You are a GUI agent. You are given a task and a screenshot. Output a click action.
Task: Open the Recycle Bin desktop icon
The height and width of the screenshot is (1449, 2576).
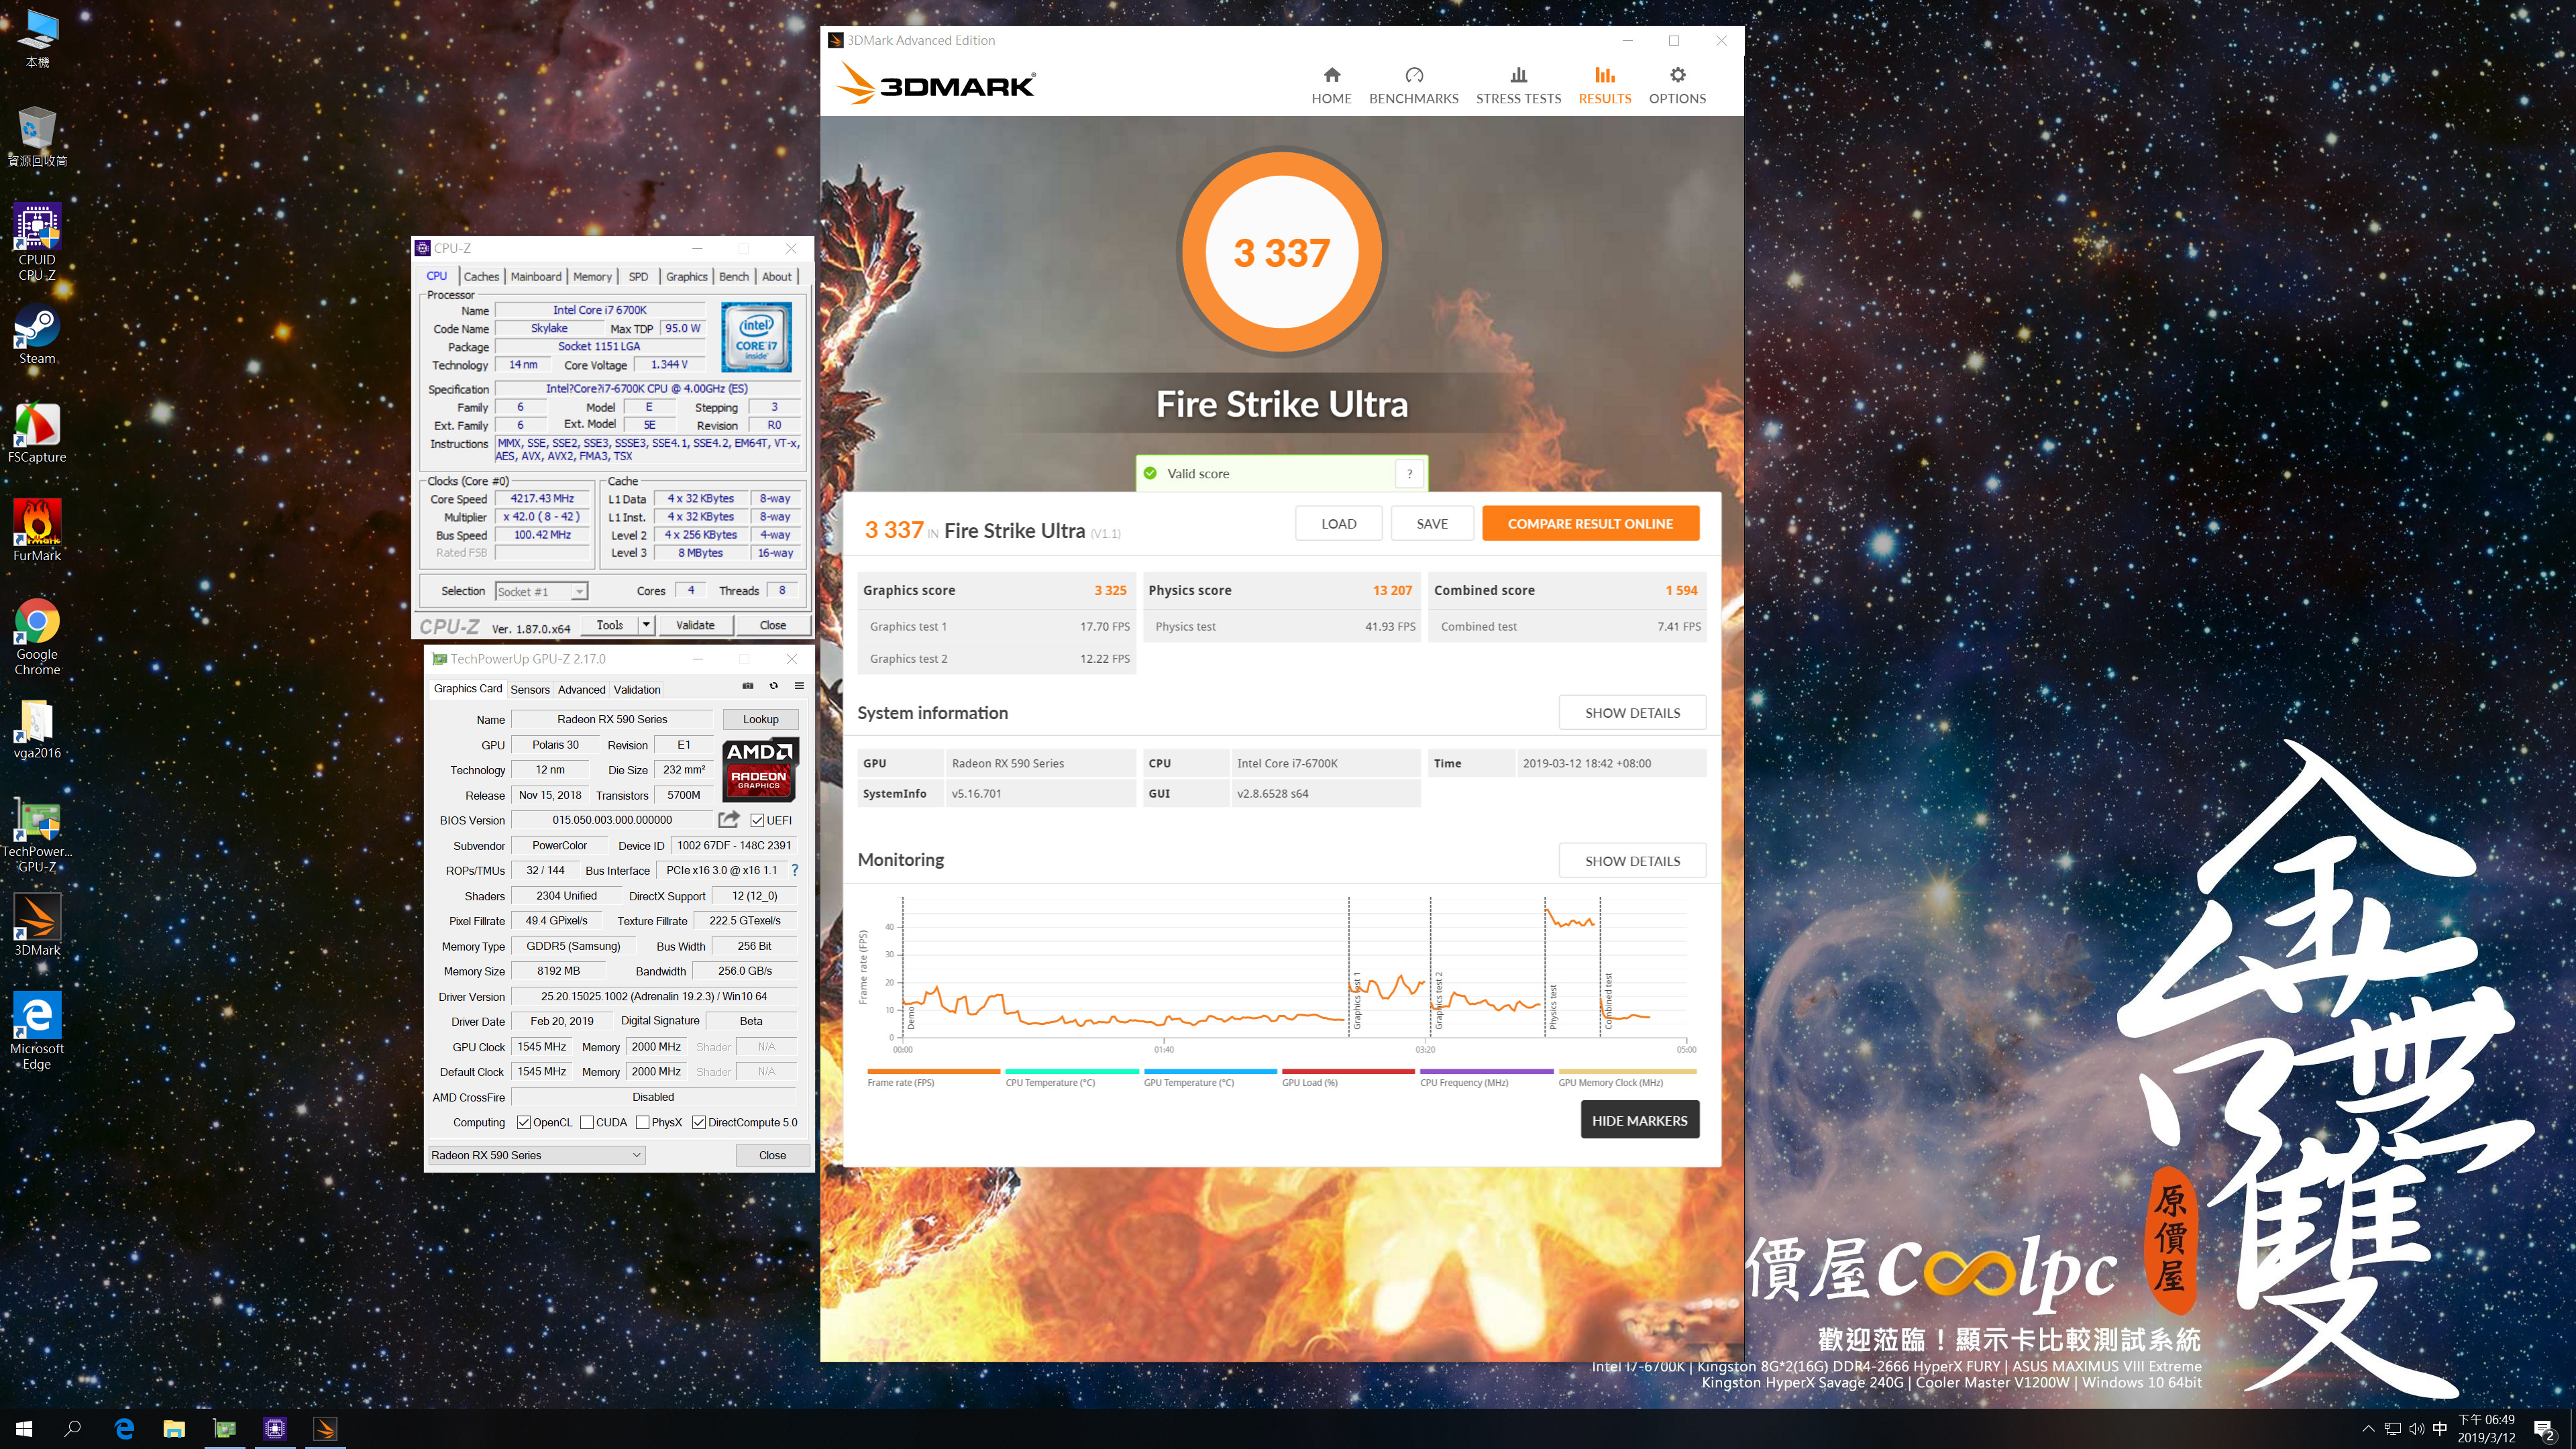pyautogui.click(x=37, y=136)
